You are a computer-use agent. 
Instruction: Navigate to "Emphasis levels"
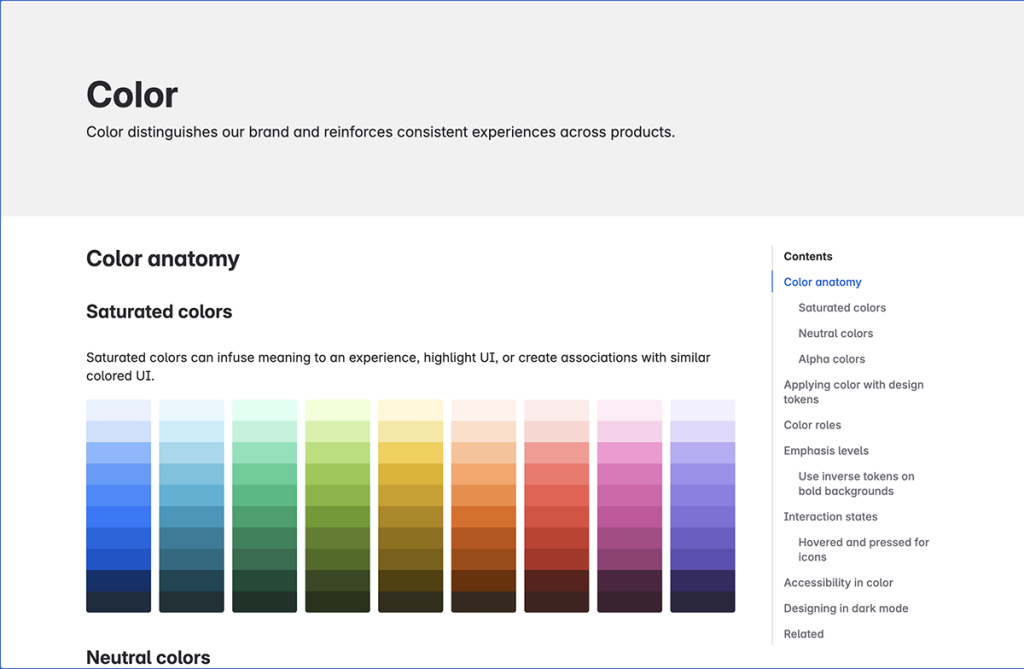point(826,450)
